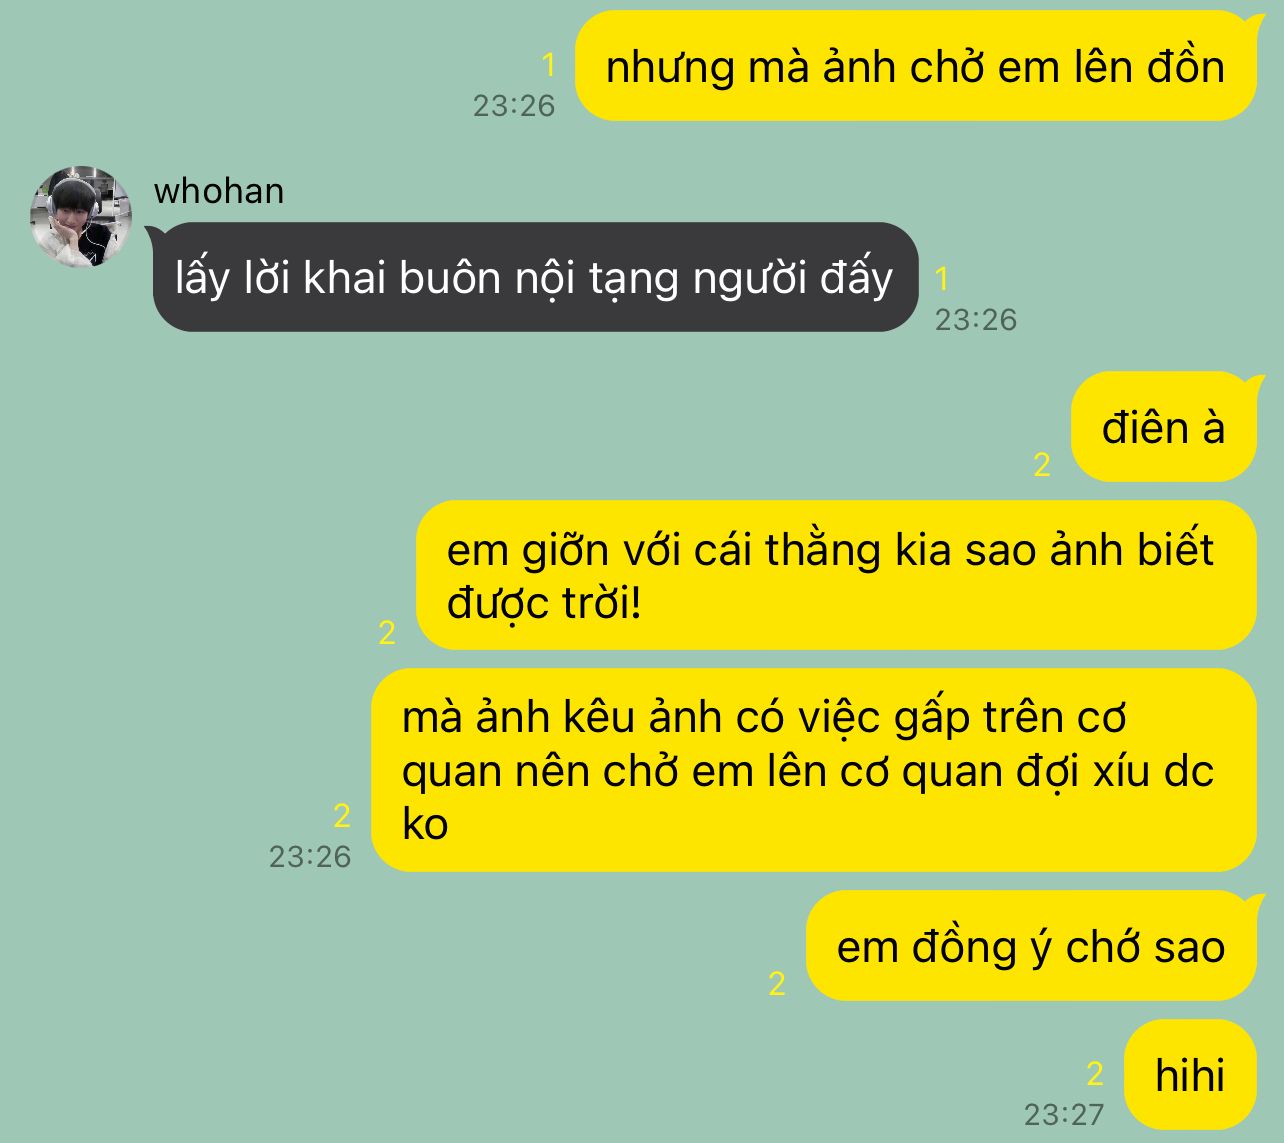
Task: Tap 23:26 timestamp under first yellow message
Action: (514, 106)
